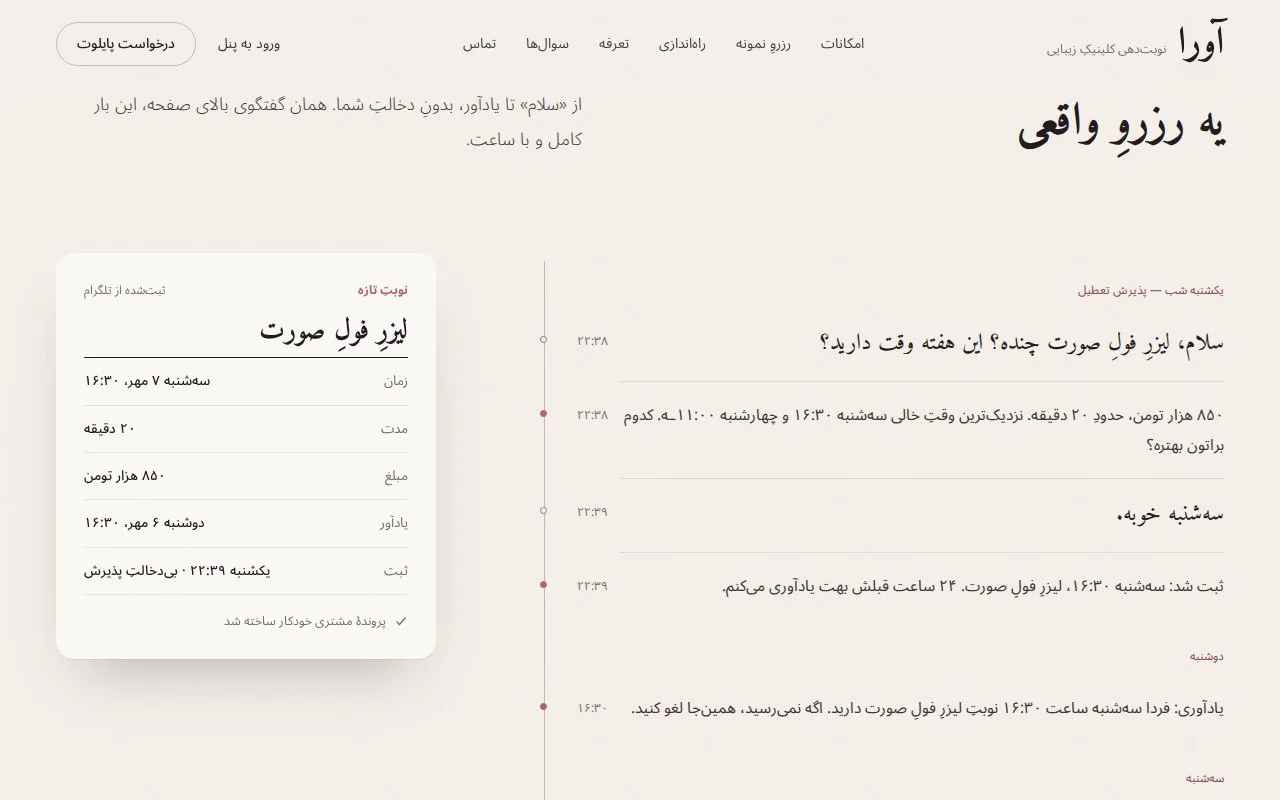
Task: Select راه‌اندازی in the top navigation
Action: [682, 44]
